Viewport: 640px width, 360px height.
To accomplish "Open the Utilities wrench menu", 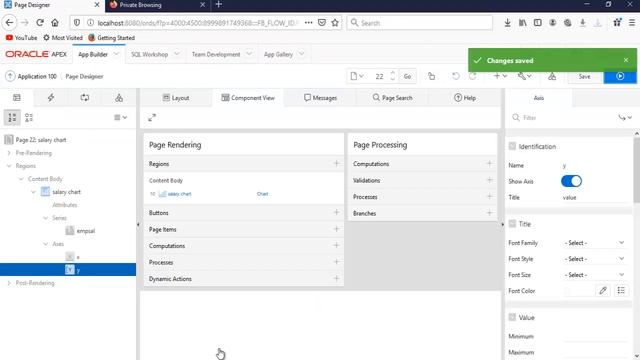I will tap(524, 76).
